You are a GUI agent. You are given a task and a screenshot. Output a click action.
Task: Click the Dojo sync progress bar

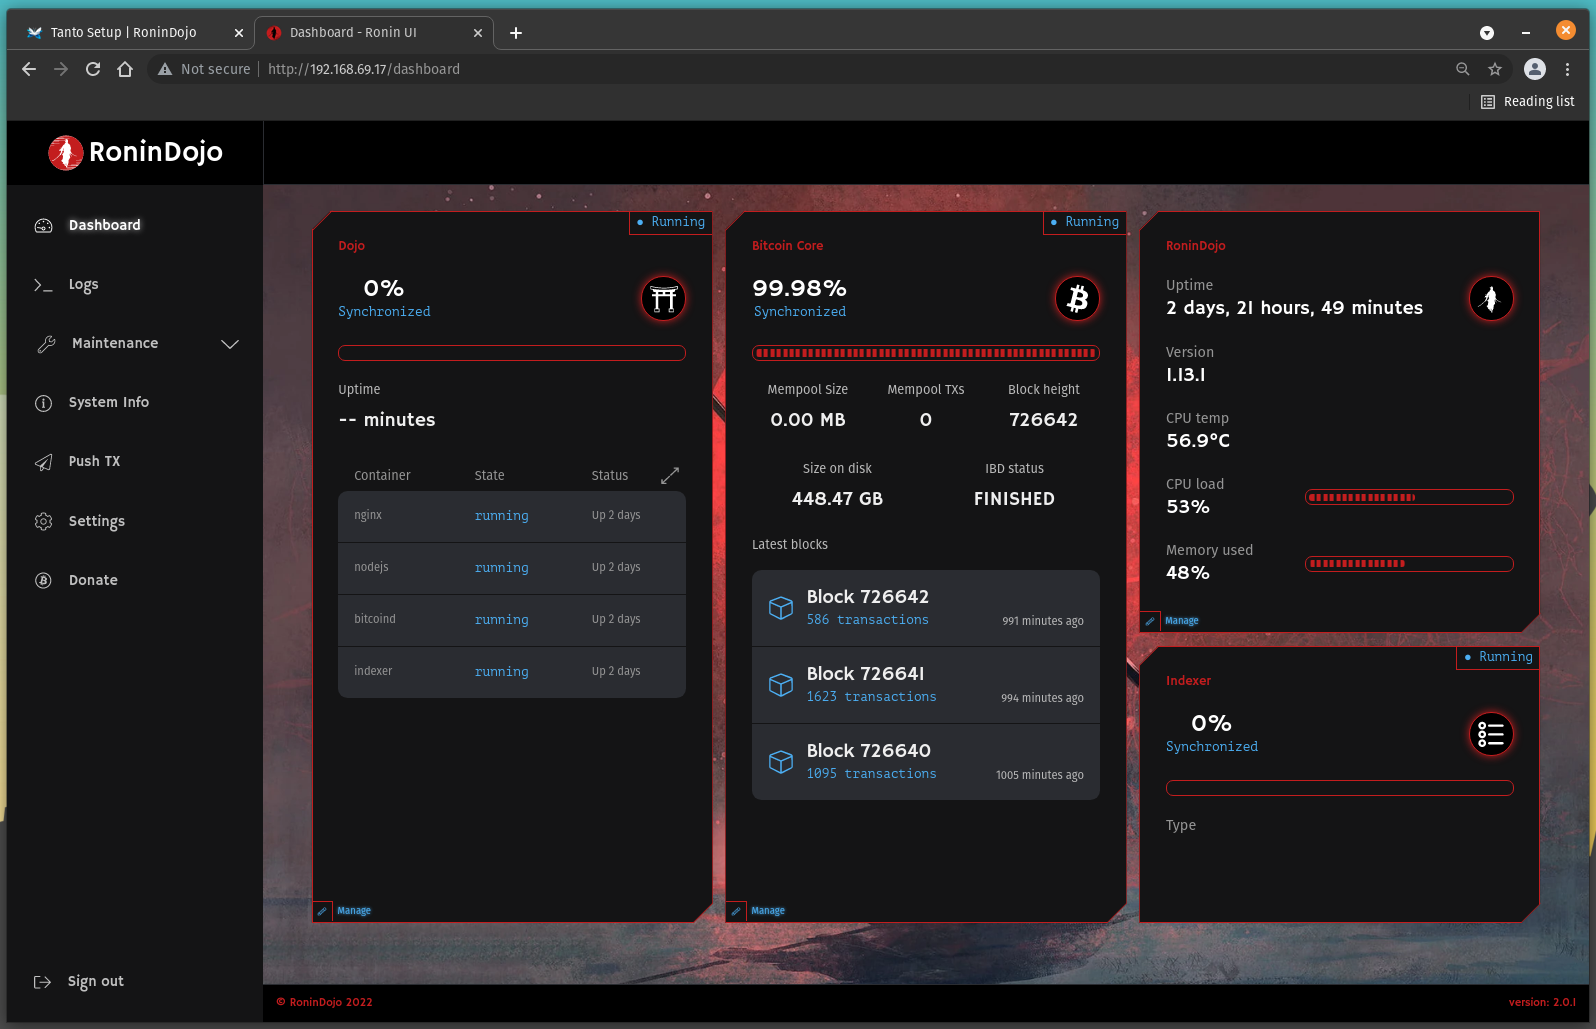[x=512, y=353]
